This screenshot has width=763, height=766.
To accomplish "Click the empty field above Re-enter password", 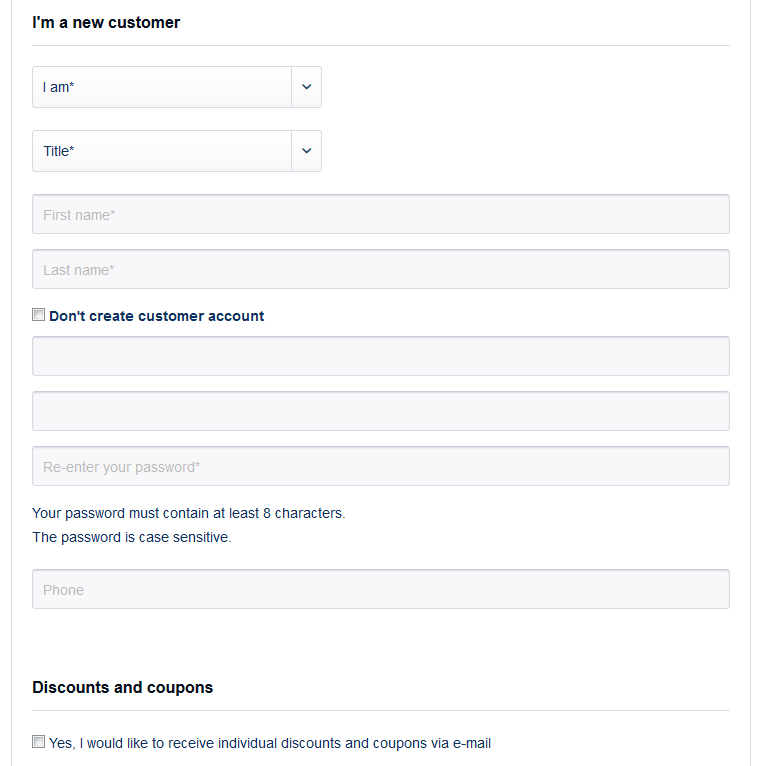I will click(x=381, y=411).
